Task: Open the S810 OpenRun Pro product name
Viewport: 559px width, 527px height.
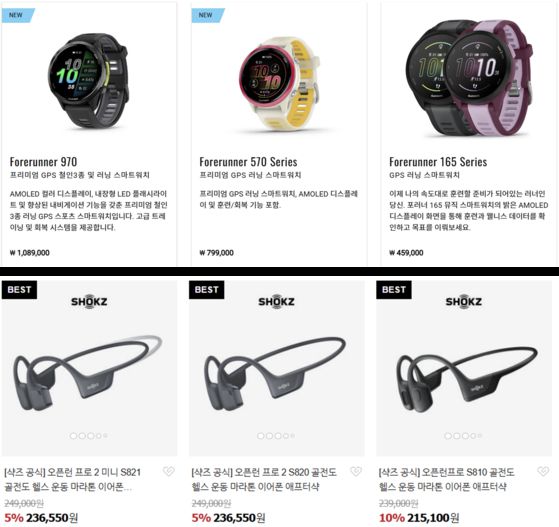Action: coord(446,479)
